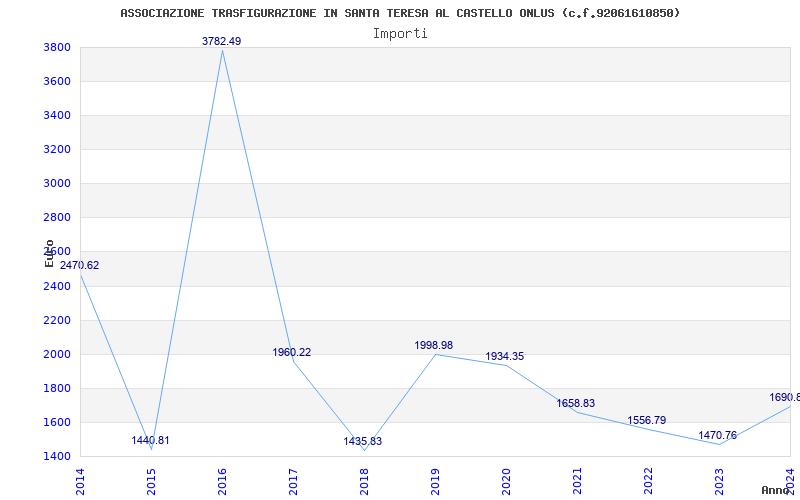Select the 2470.62 data label

(80, 265)
